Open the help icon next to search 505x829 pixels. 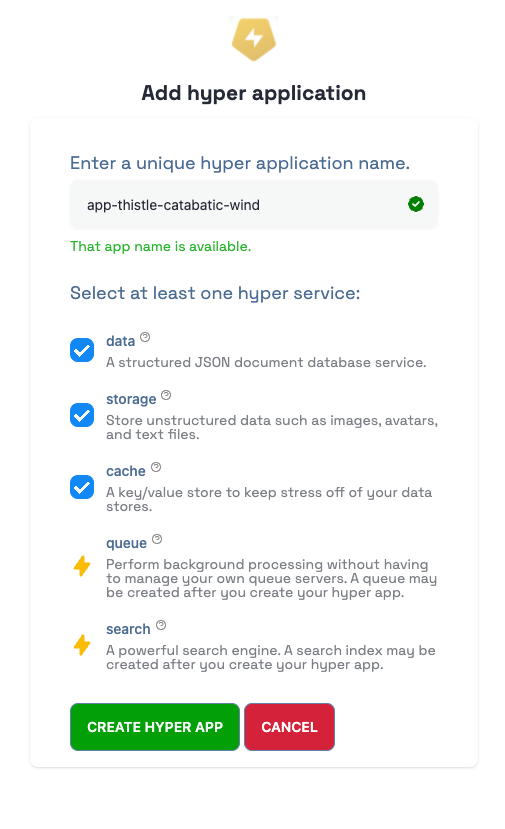161,625
